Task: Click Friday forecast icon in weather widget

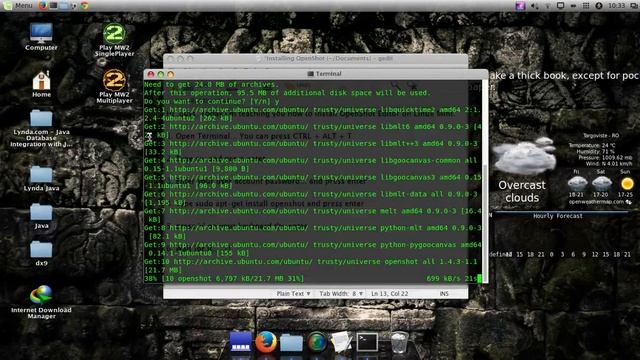Action: tap(577, 183)
